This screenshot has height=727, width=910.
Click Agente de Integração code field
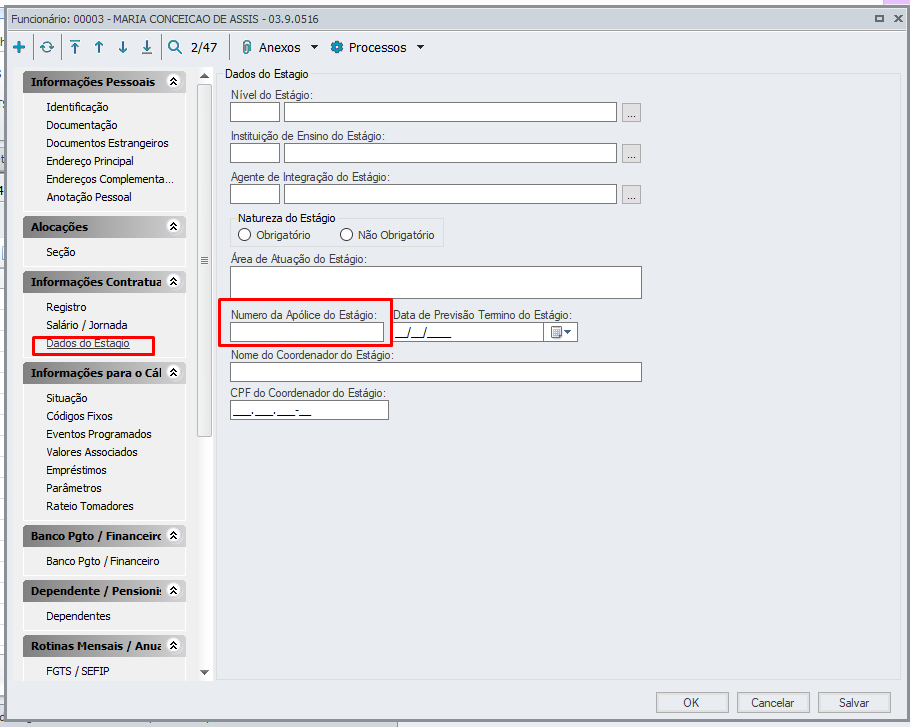click(x=255, y=194)
